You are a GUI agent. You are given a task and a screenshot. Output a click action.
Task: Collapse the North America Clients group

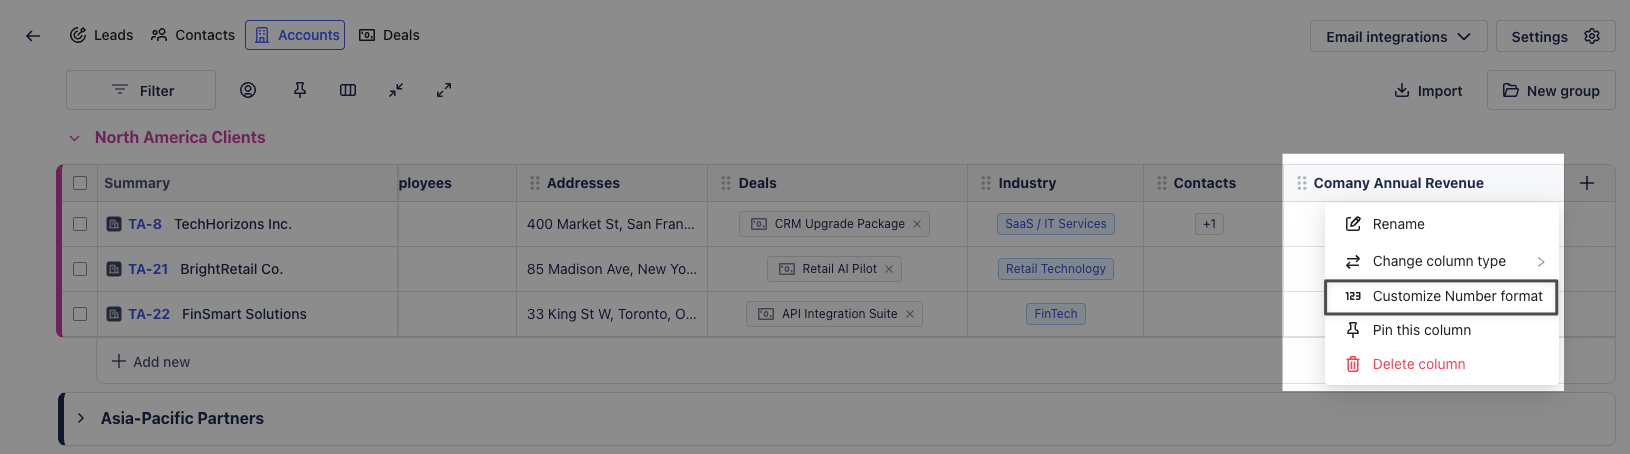pyautogui.click(x=74, y=138)
